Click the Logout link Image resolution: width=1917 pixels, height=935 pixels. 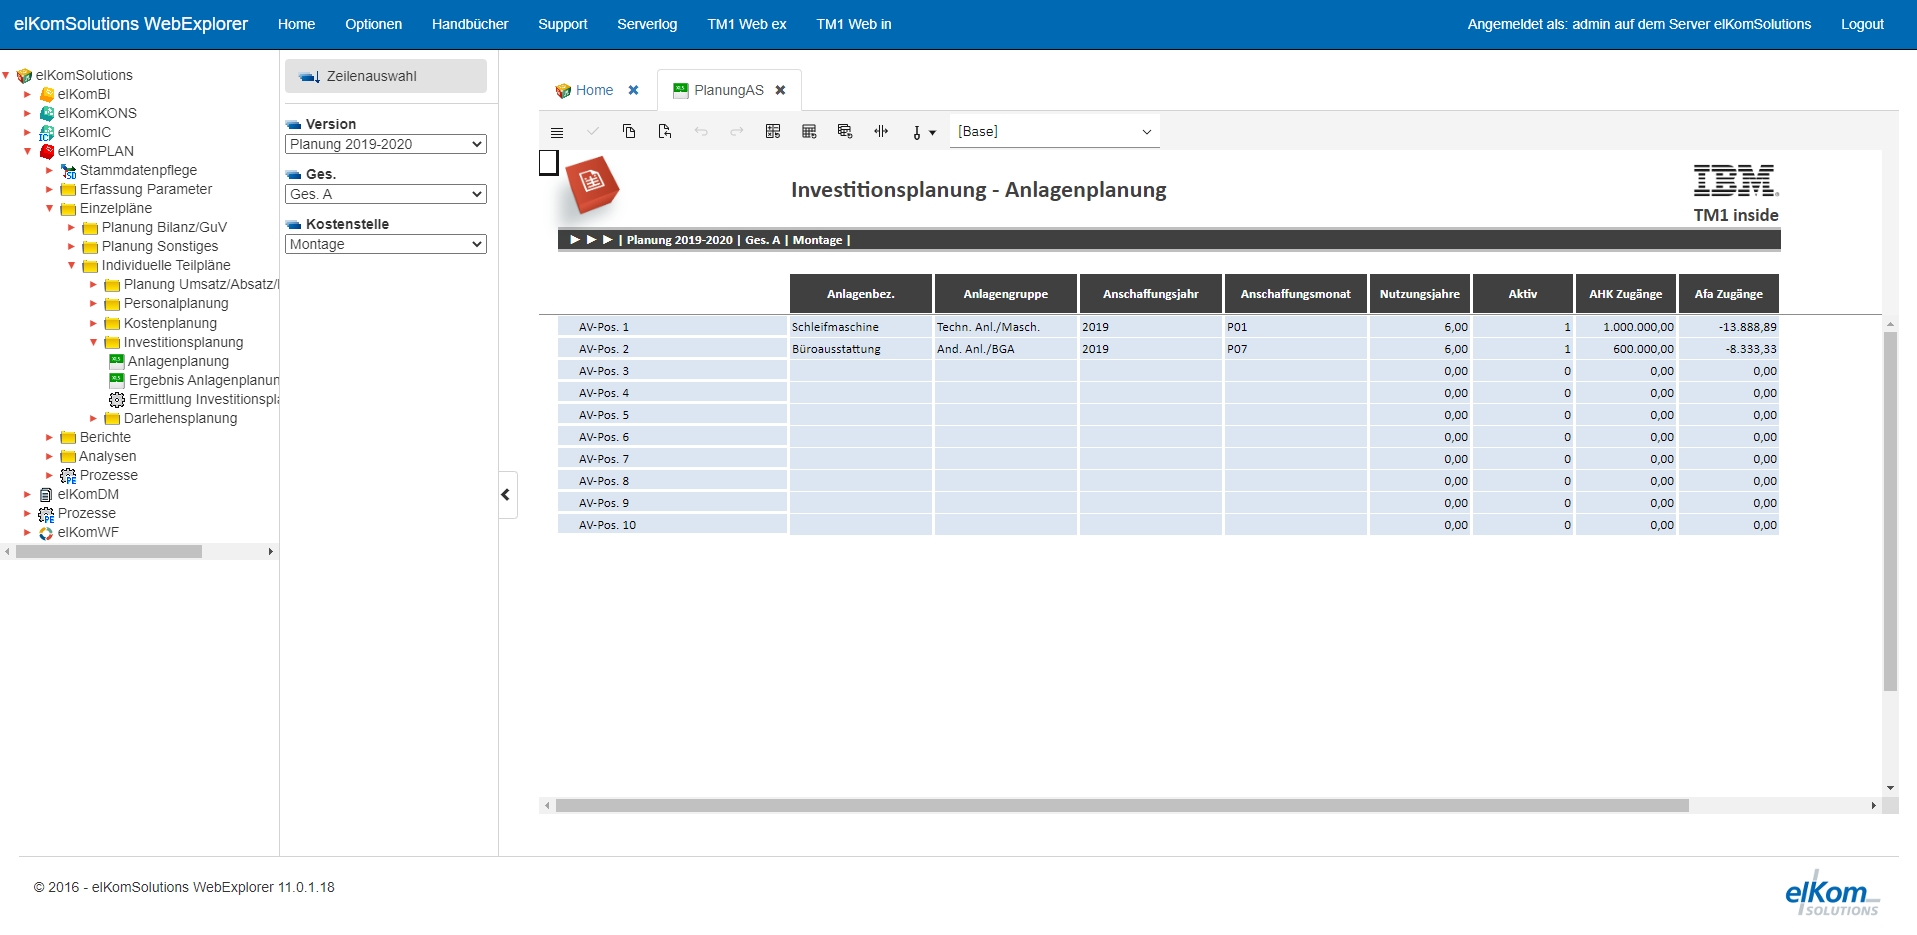[x=1861, y=24]
